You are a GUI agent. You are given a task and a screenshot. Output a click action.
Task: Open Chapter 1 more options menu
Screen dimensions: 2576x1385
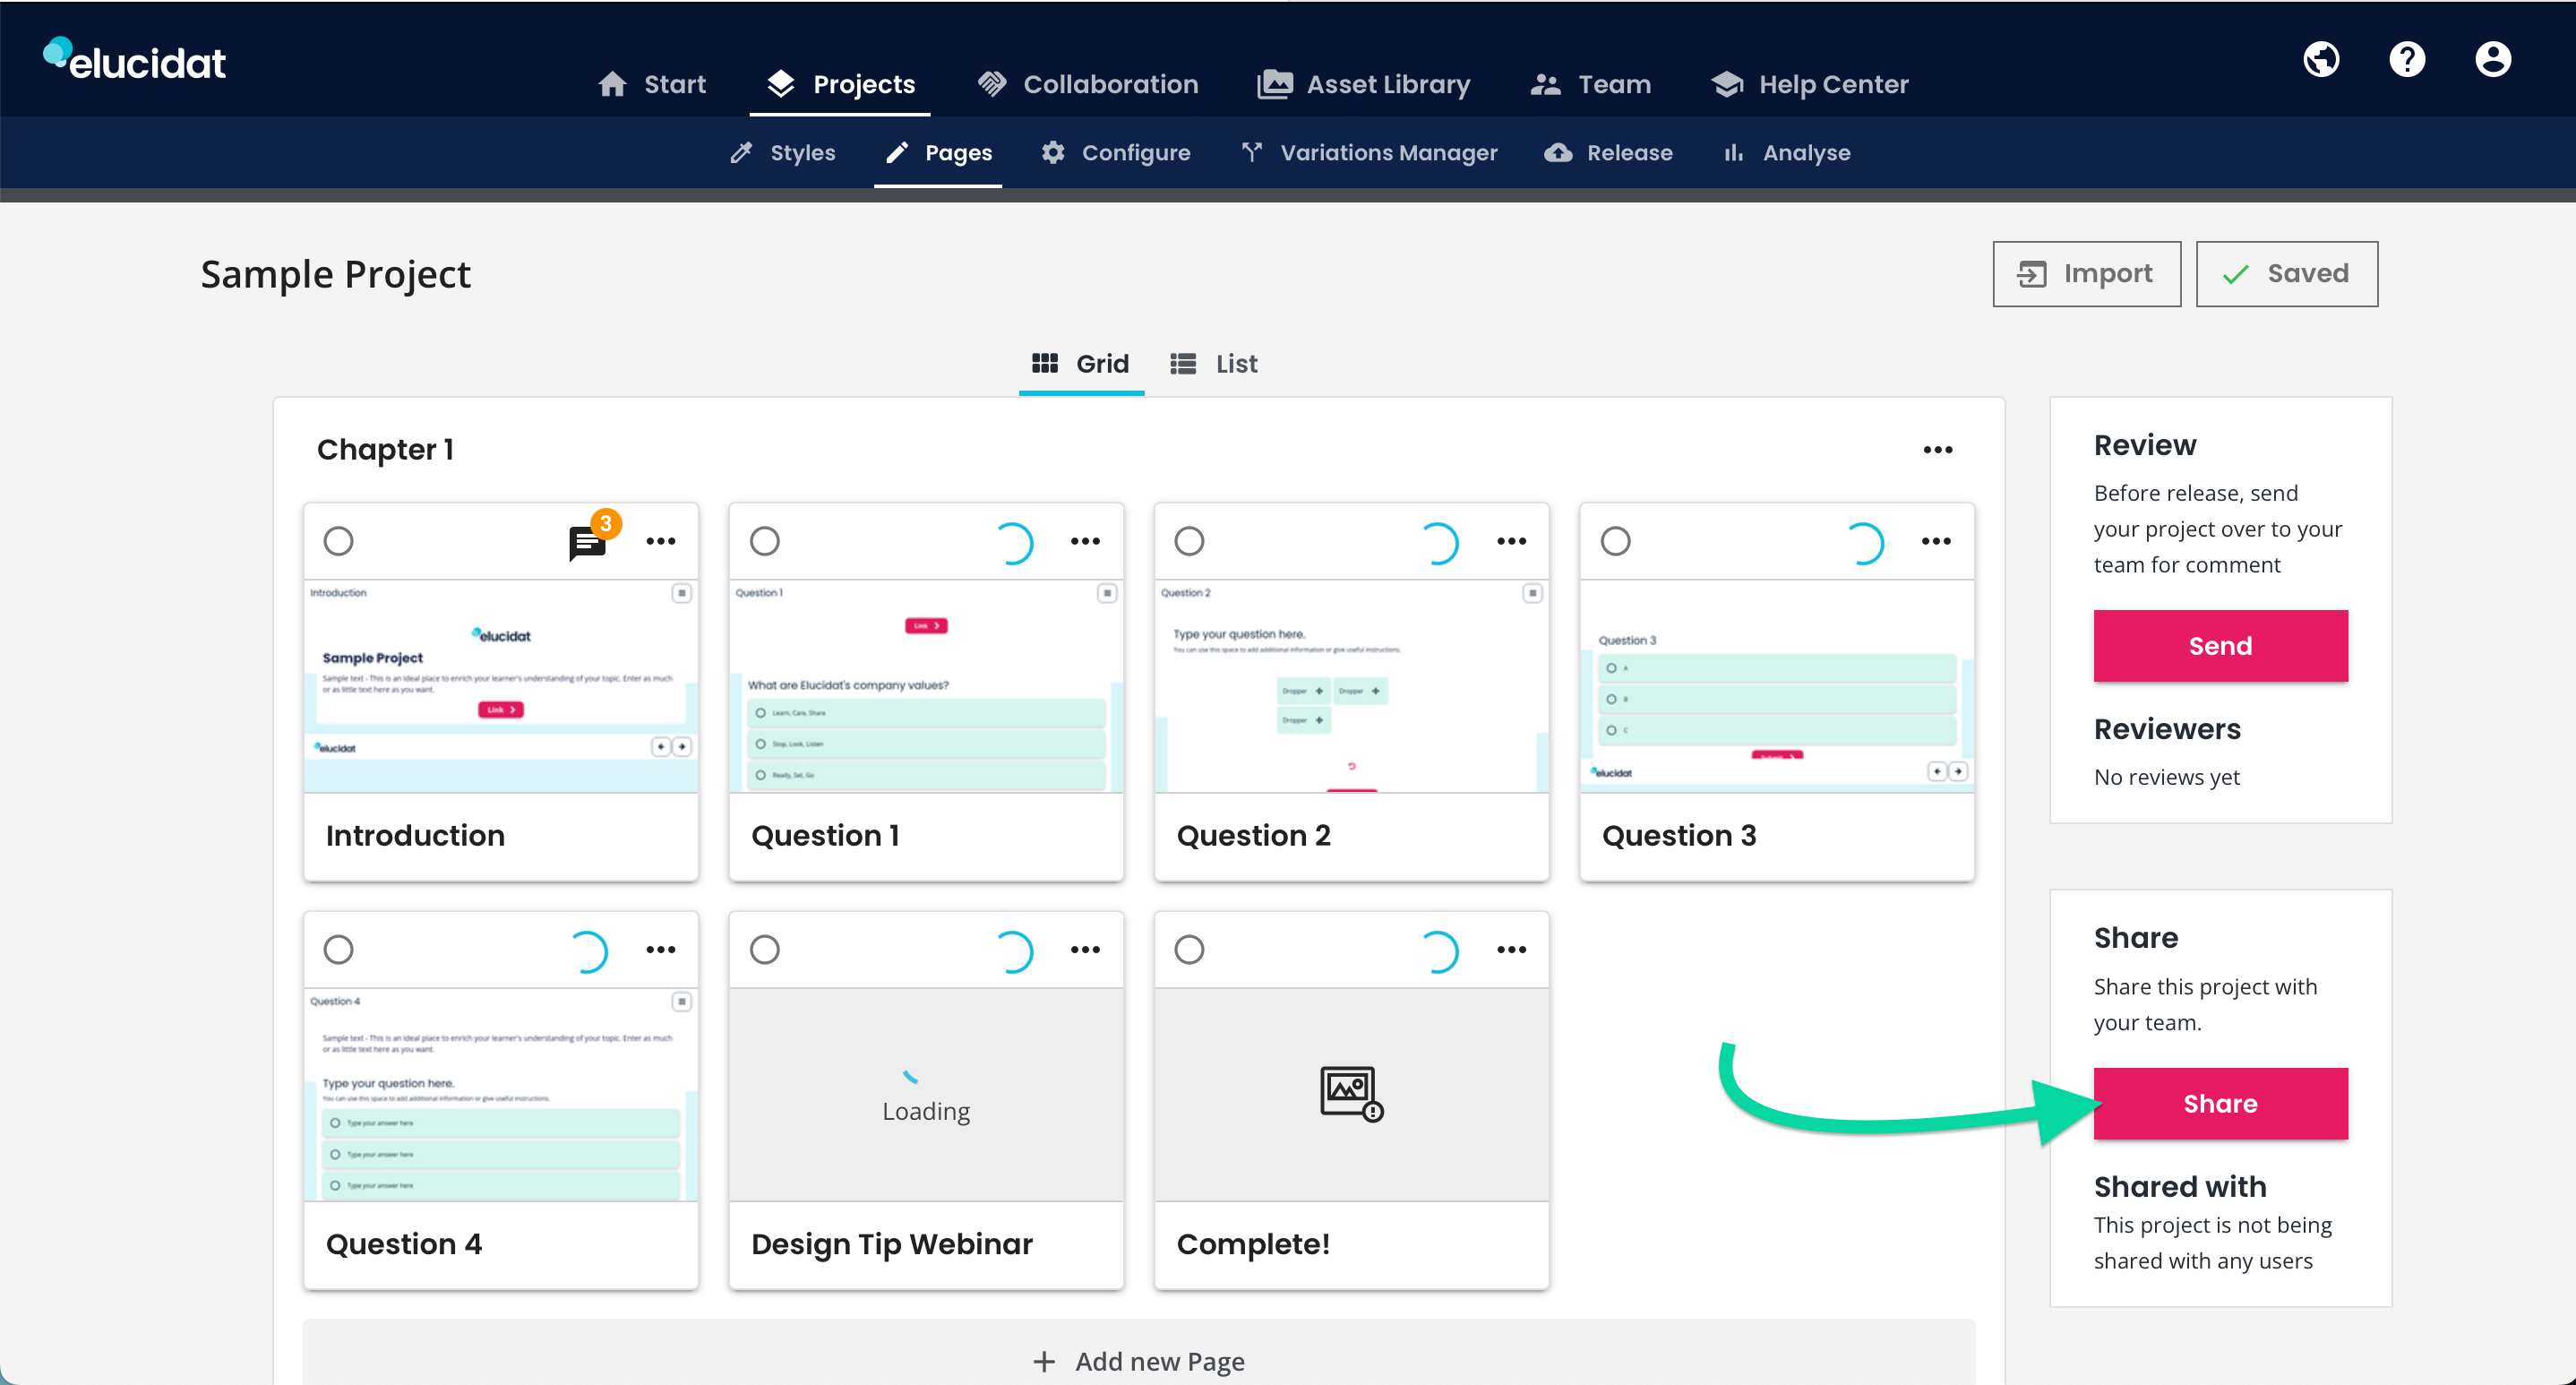click(1937, 451)
